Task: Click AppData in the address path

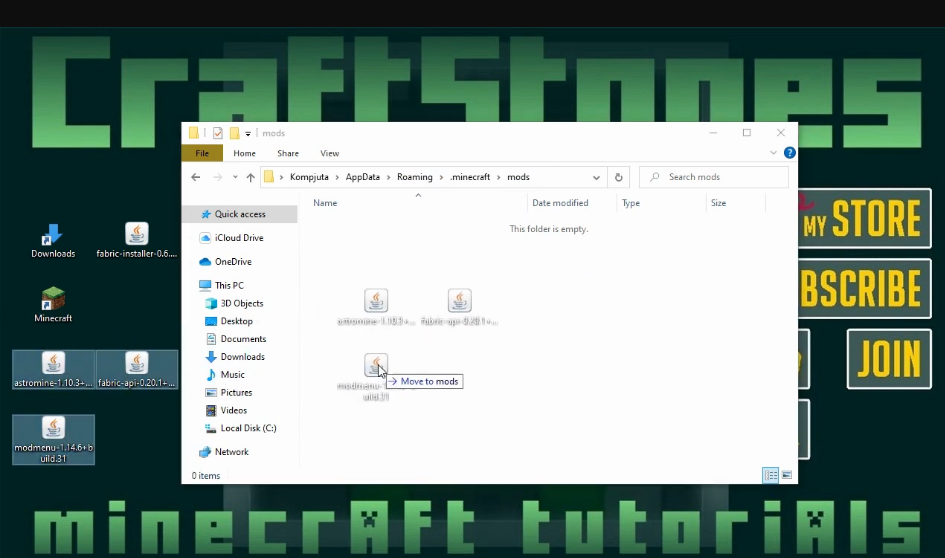Action: [363, 177]
